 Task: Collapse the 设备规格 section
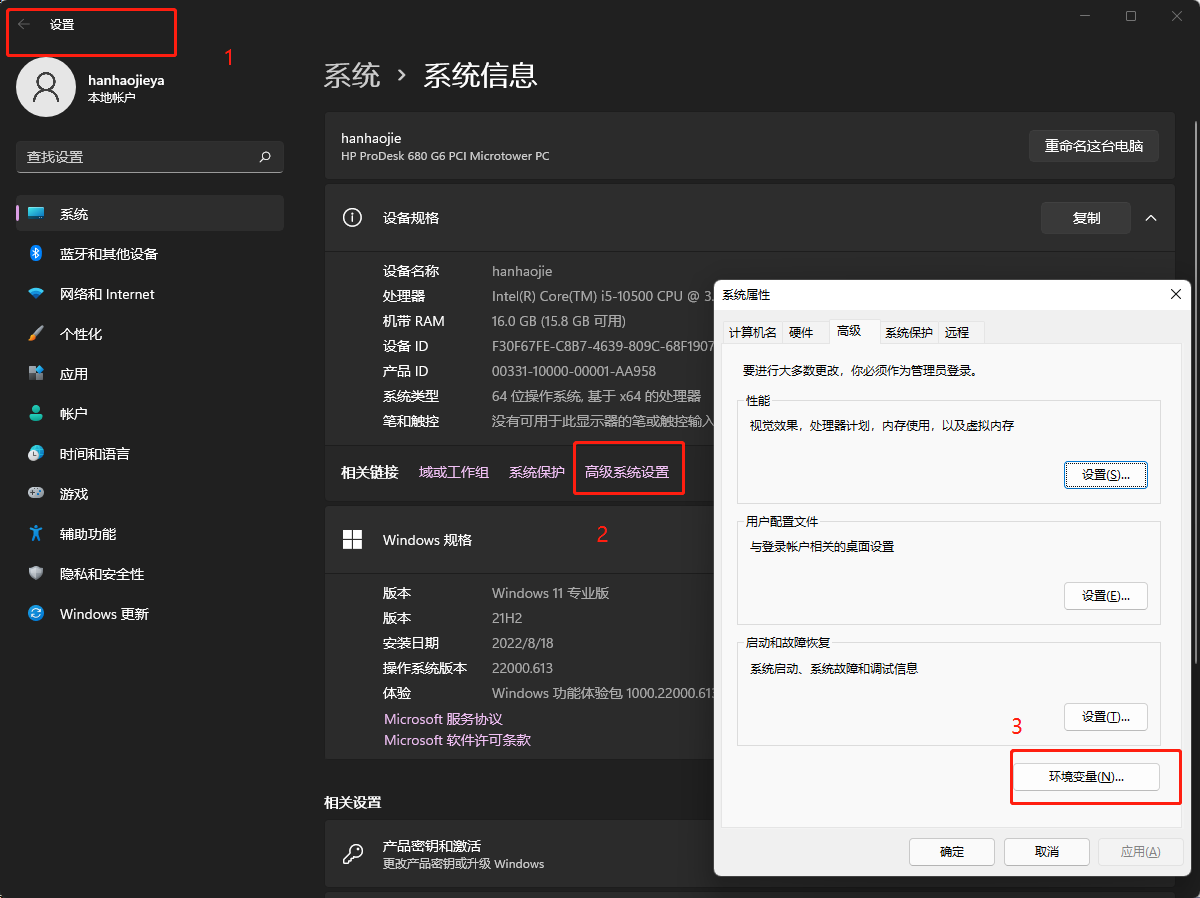[1151, 218]
